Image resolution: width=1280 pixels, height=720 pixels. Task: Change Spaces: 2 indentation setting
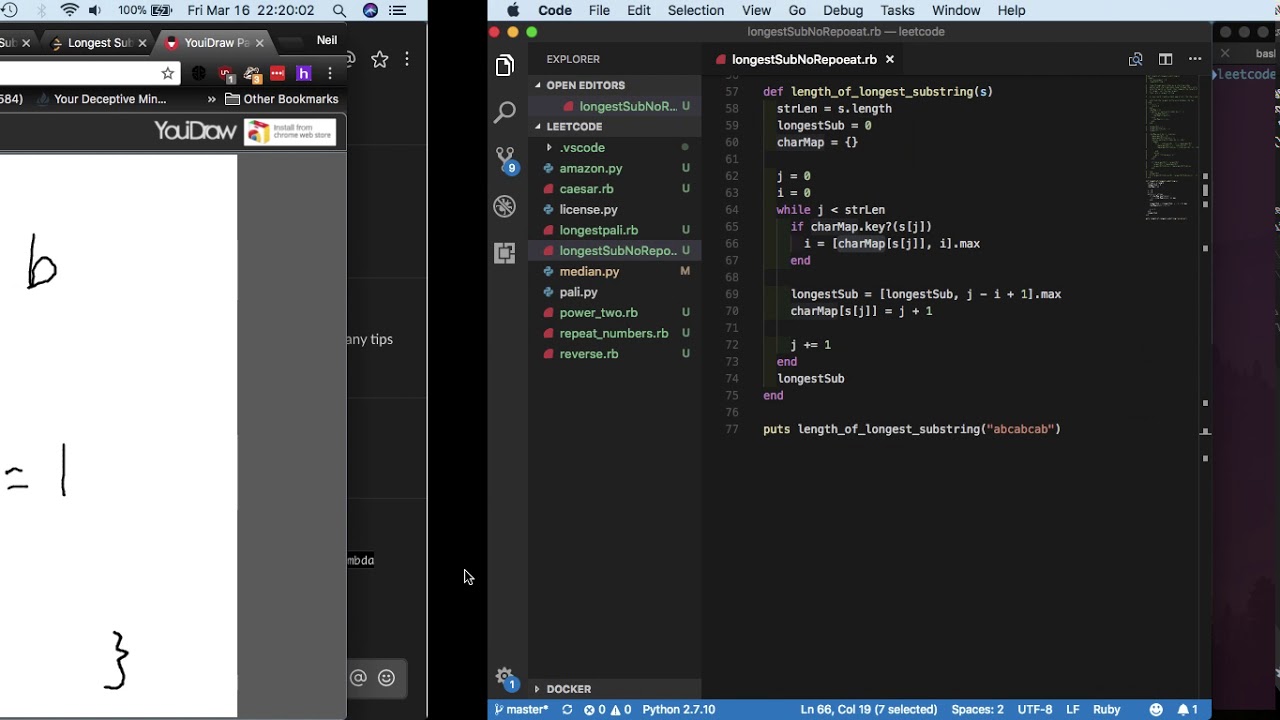(x=977, y=710)
